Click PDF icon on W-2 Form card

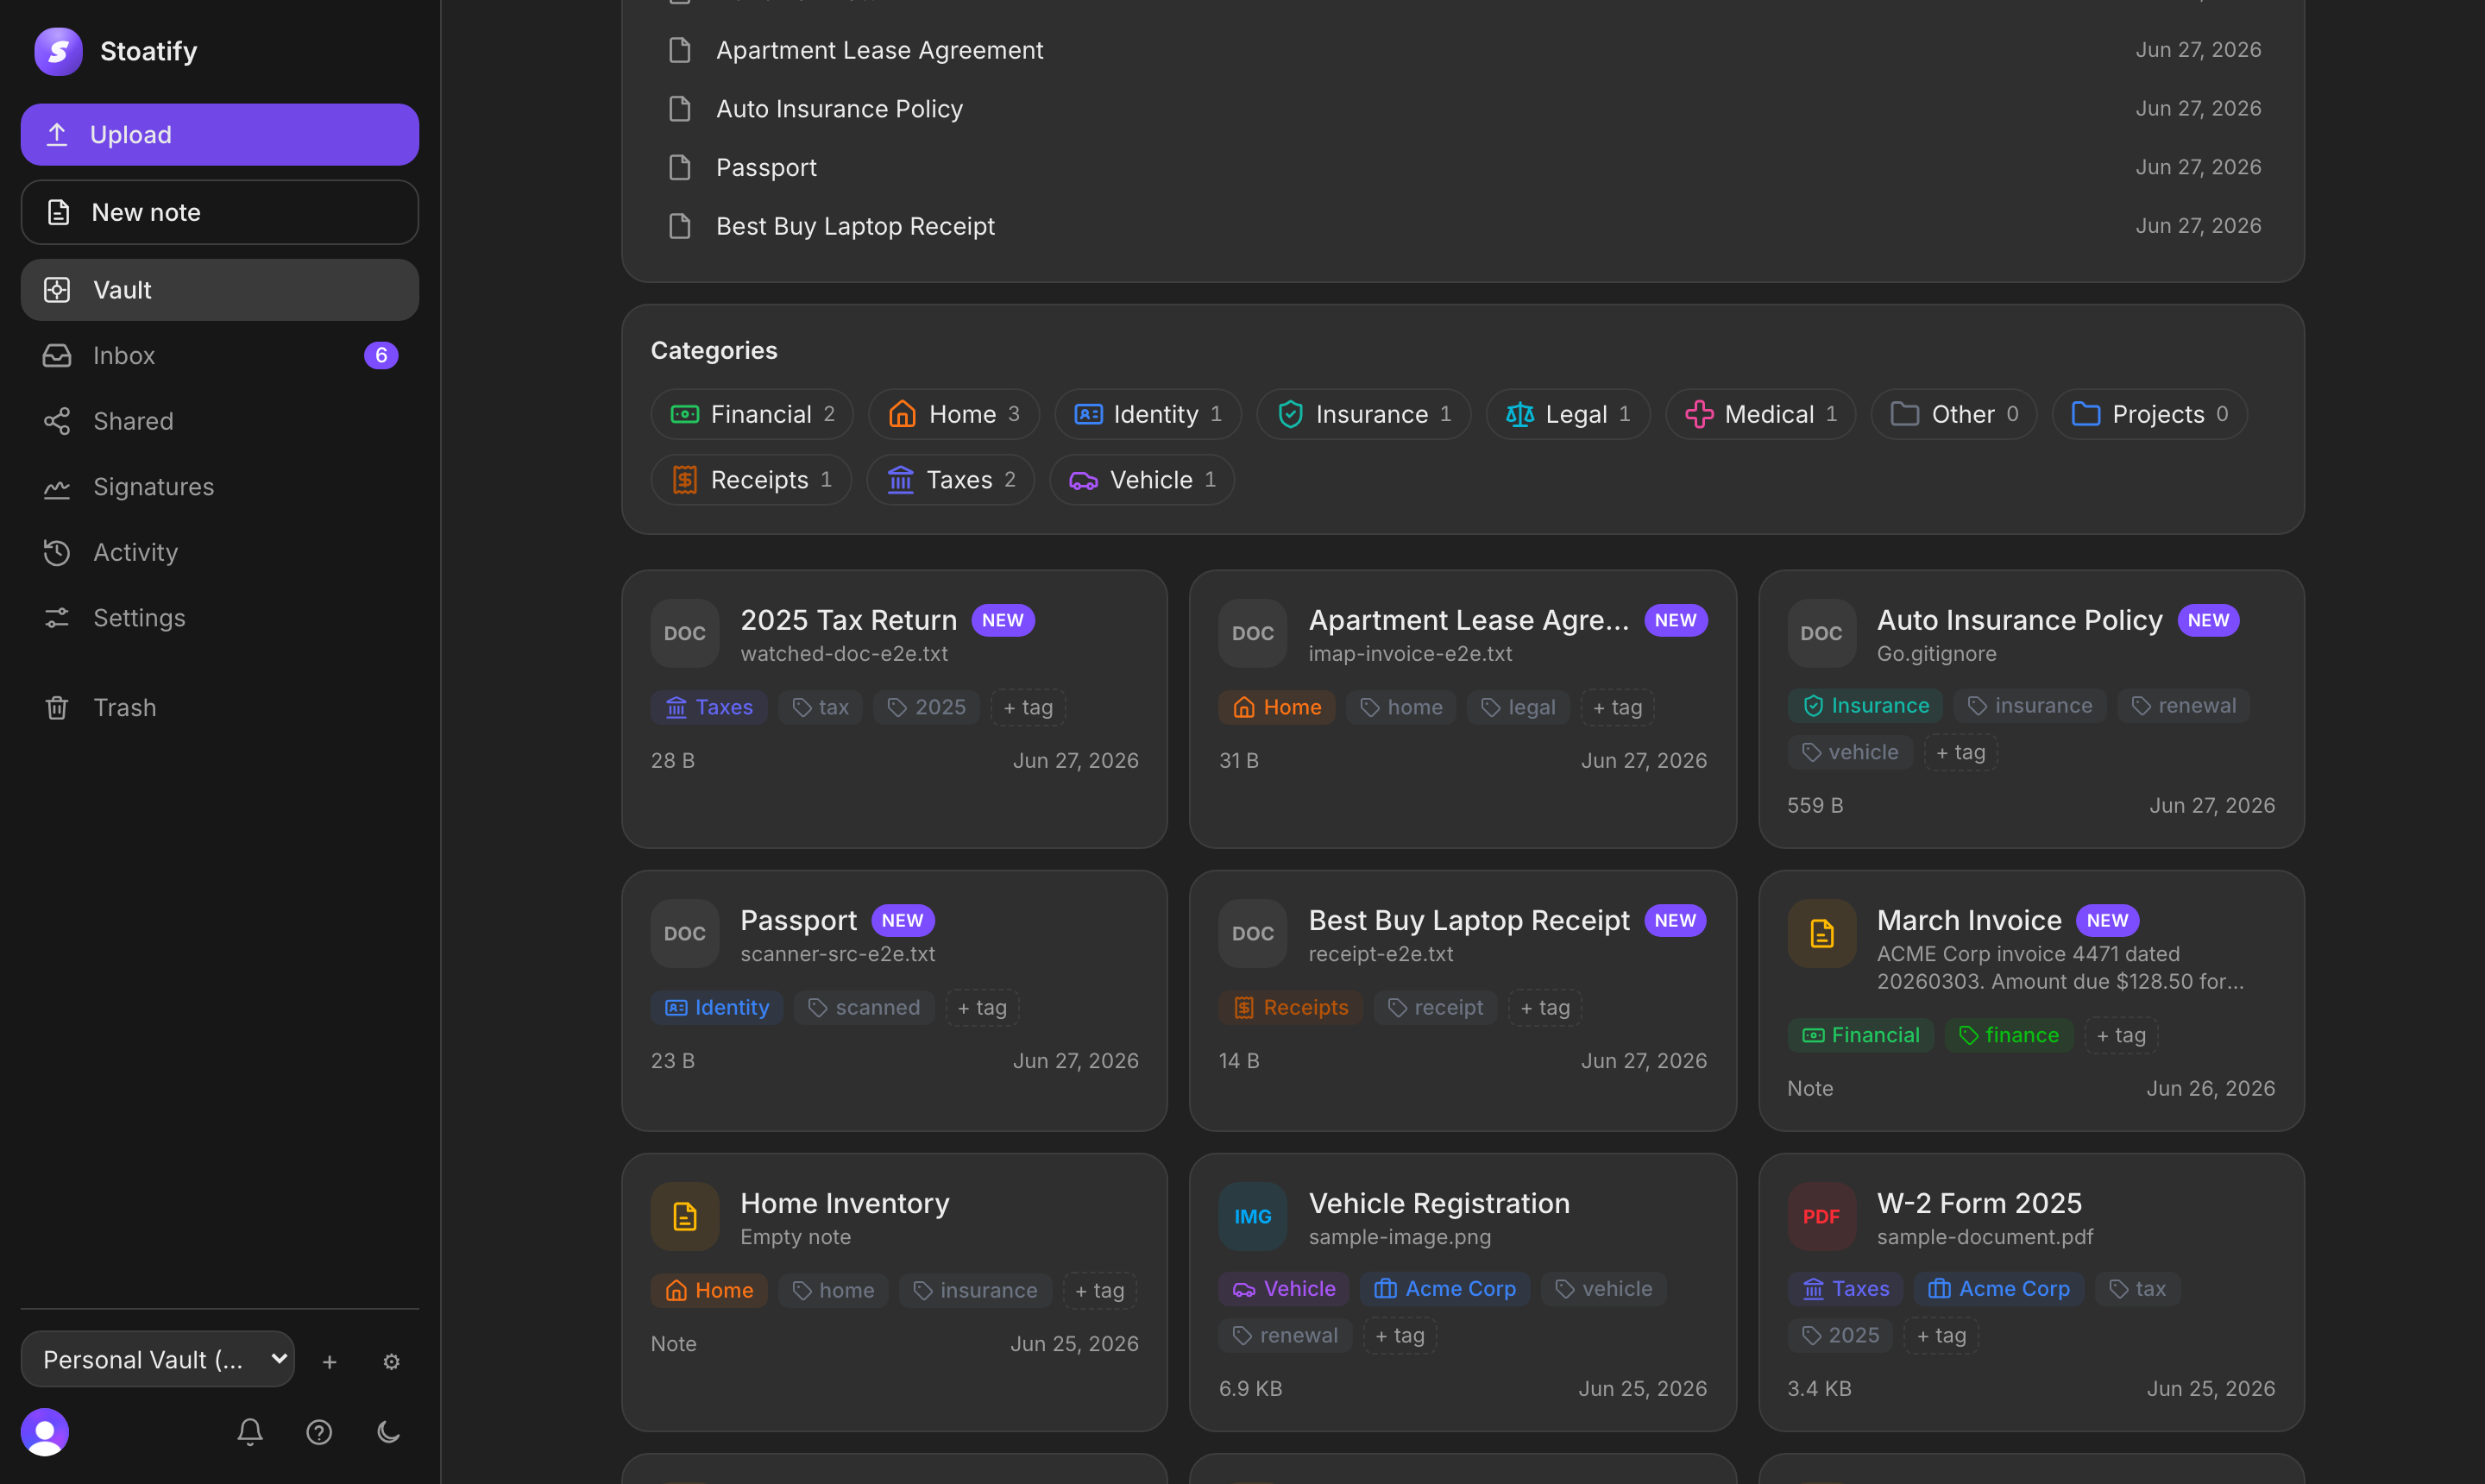pos(1821,1216)
